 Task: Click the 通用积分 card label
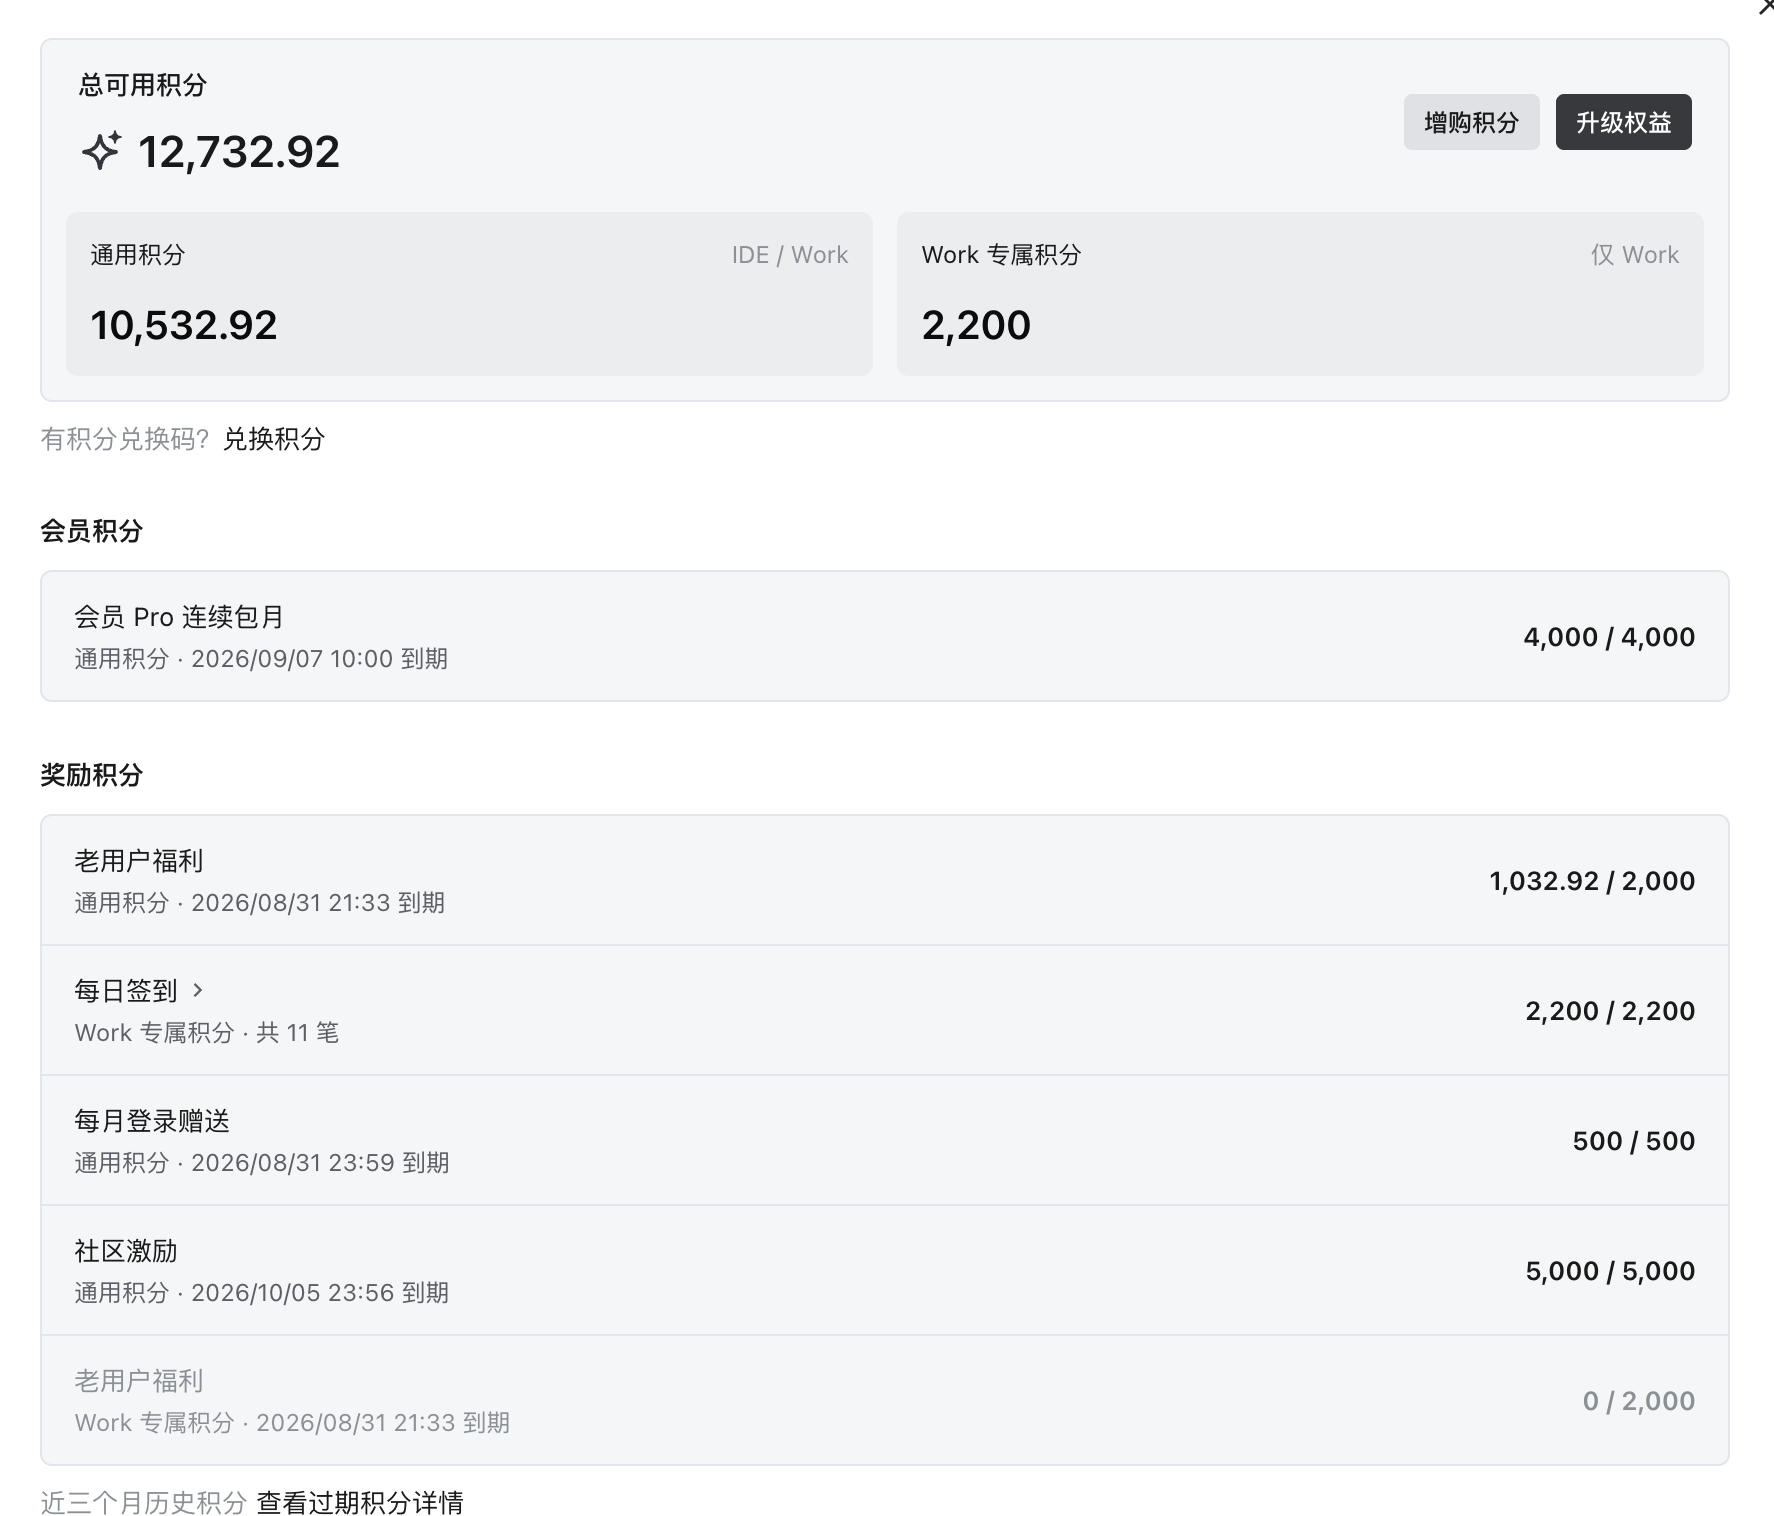(138, 255)
